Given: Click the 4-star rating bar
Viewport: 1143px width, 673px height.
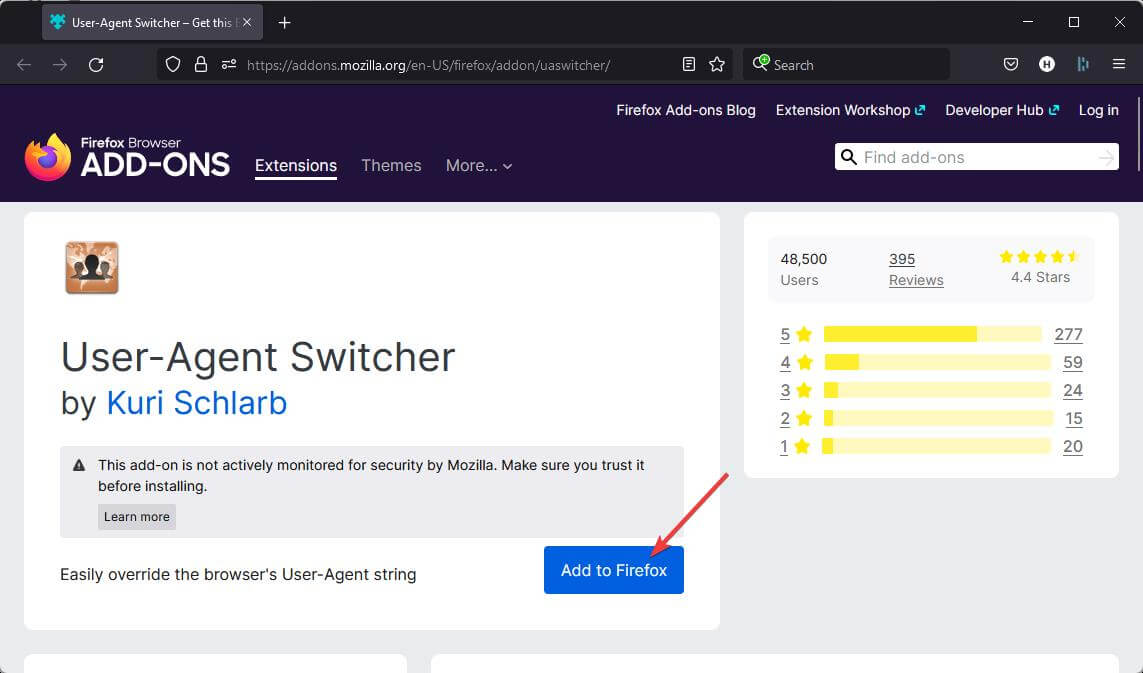Looking at the screenshot, I should [937, 362].
